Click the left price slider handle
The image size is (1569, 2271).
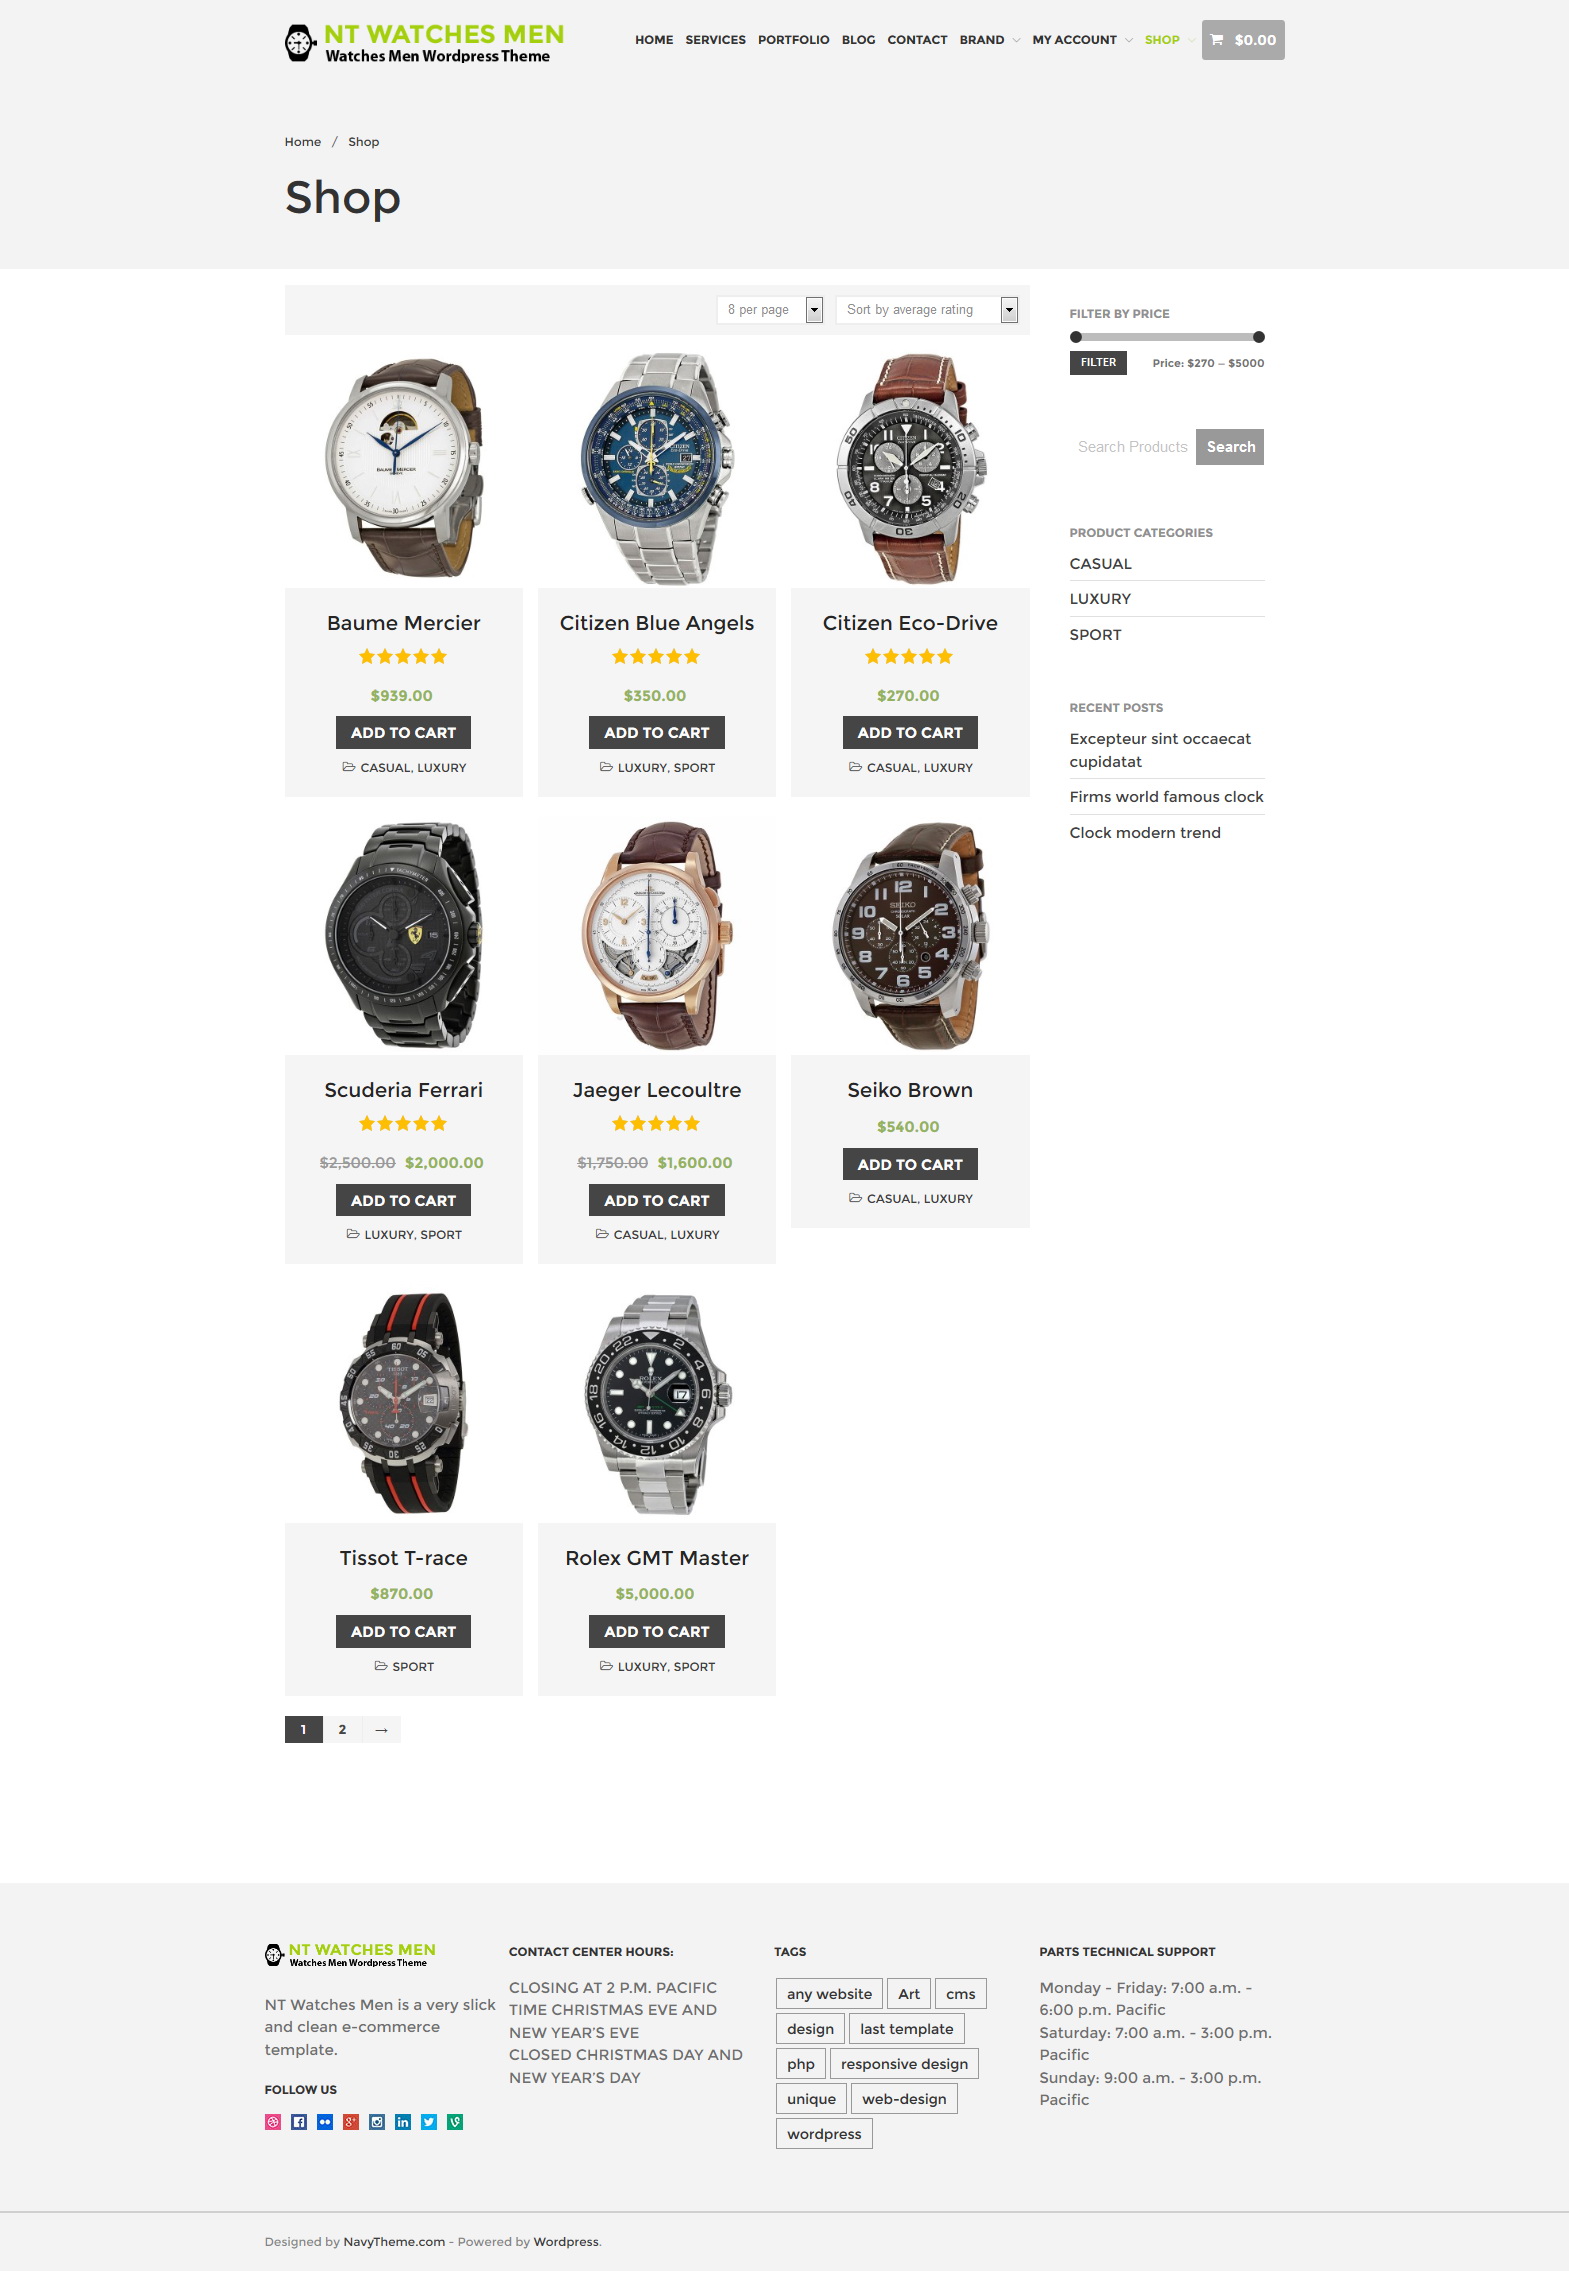tap(1076, 337)
